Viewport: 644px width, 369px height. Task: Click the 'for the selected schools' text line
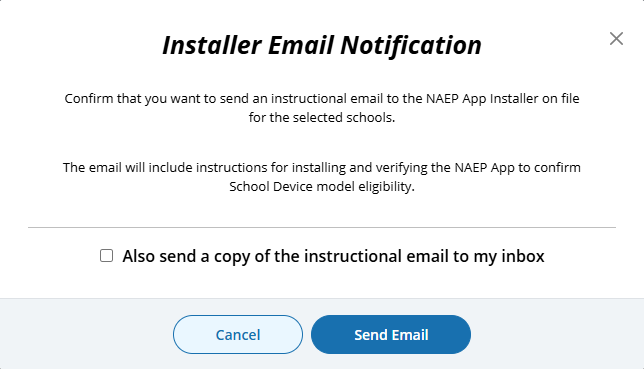coord(322,118)
